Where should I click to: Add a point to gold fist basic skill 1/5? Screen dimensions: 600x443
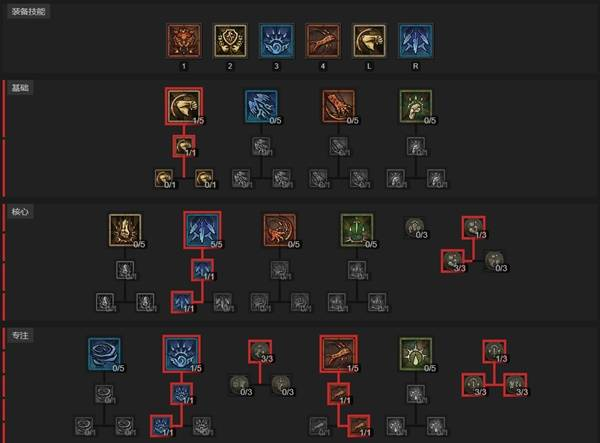[x=184, y=106]
